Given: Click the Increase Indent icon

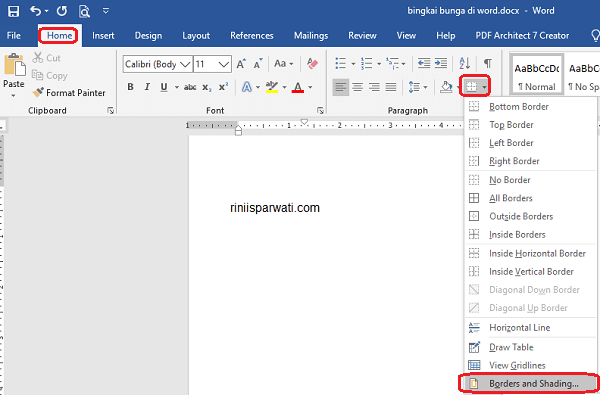Looking at the screenshot, I should click(441, 63).
